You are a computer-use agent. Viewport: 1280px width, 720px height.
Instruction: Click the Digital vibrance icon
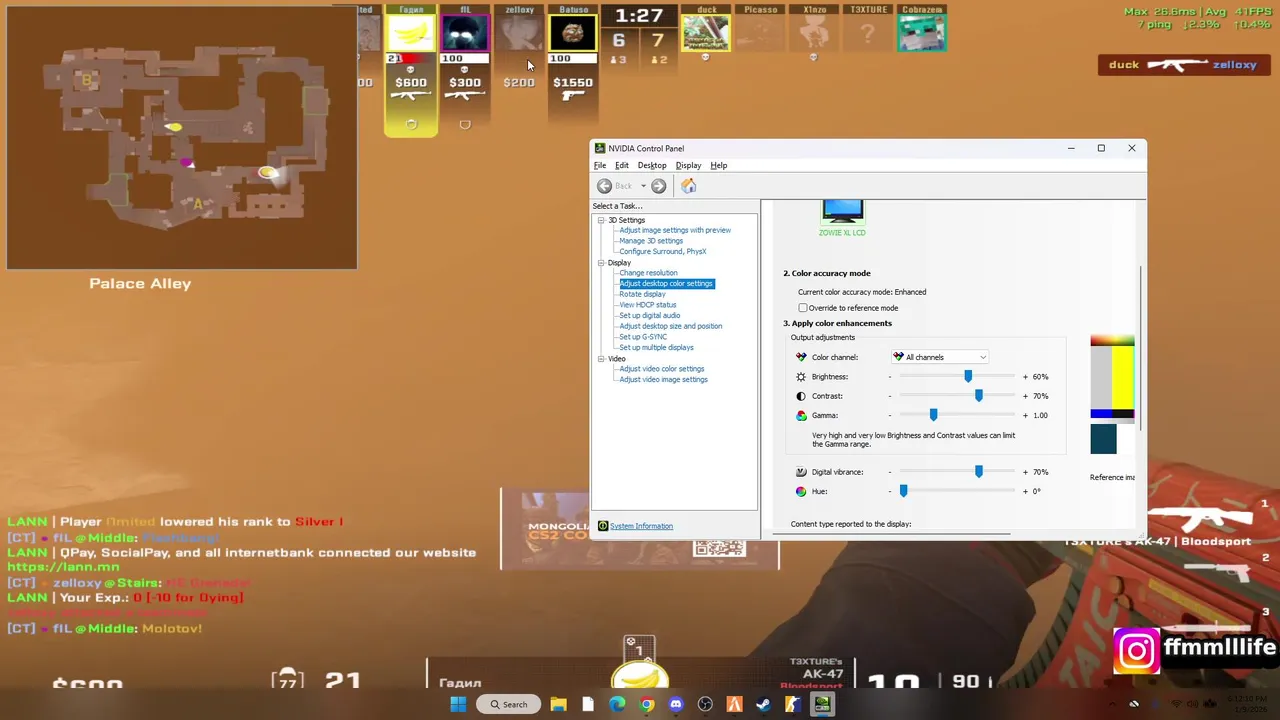[801, 472]
